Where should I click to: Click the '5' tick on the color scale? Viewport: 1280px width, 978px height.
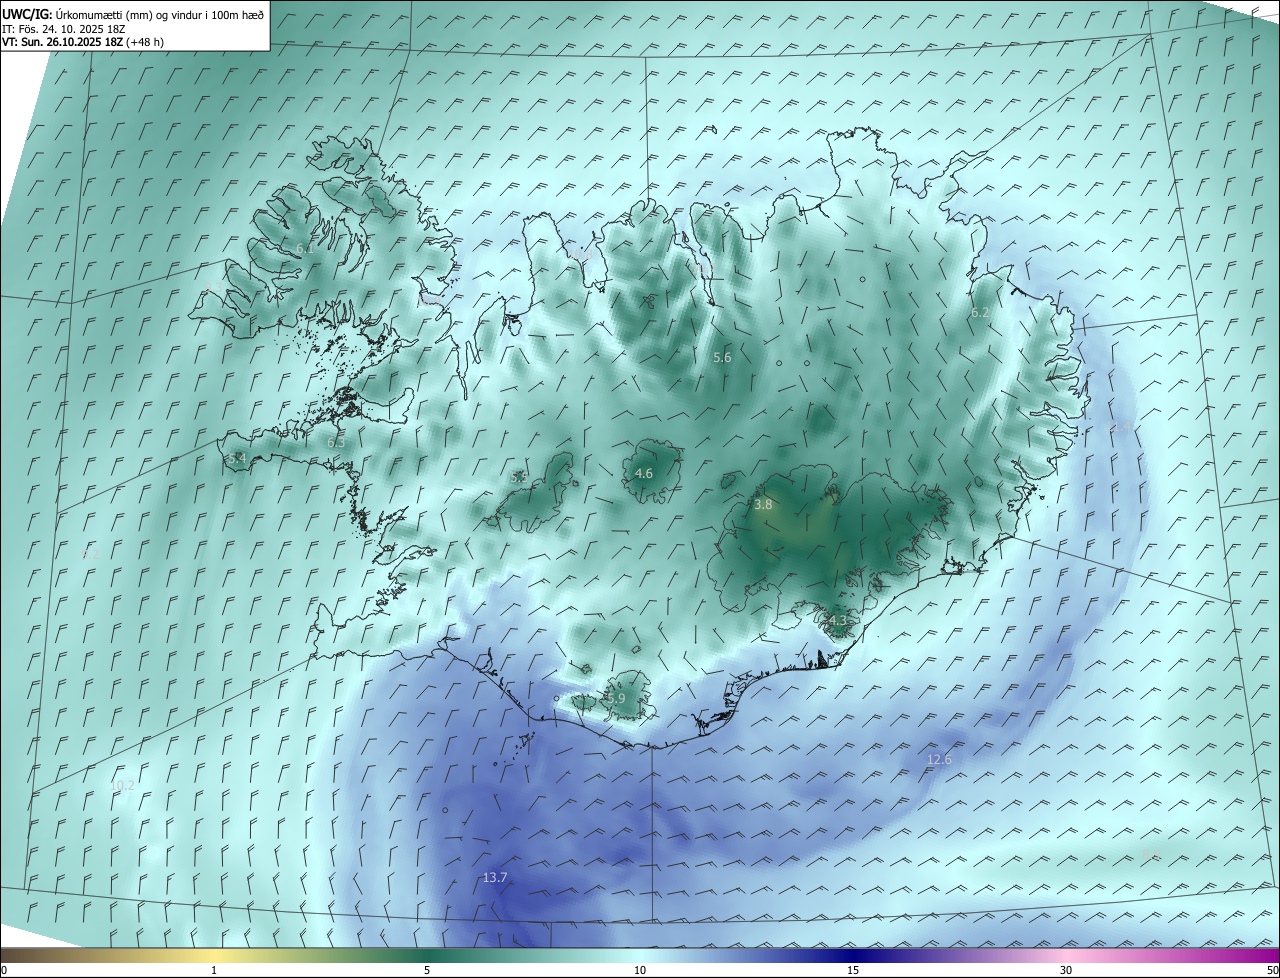(427, 971)
